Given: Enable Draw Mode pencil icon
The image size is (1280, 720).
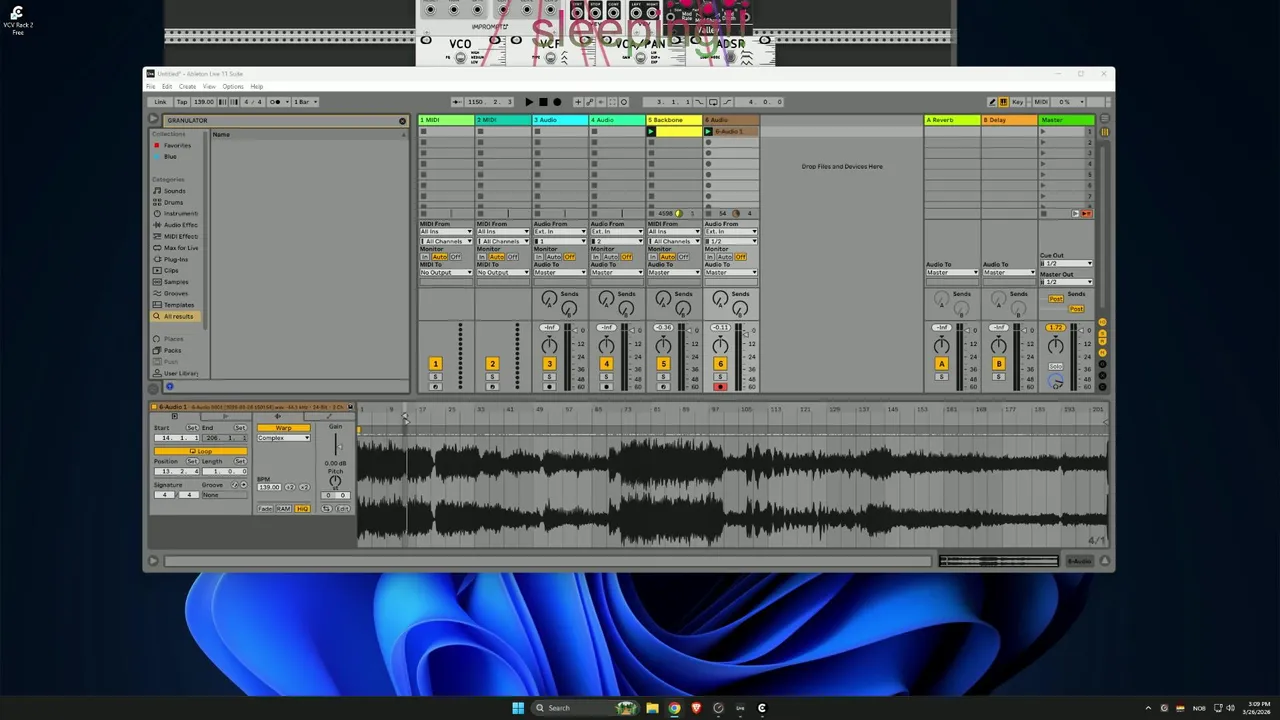Looking at the screenshot, I should [991, 102].
